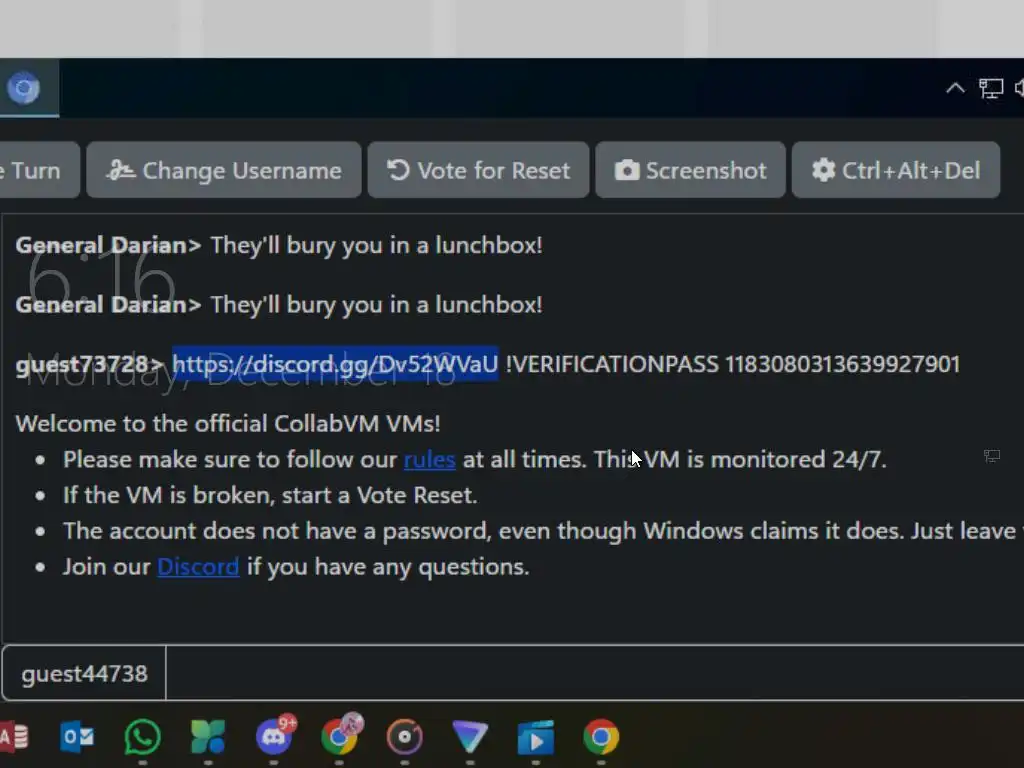Screen dimensions: 1024x768
Task: Open the circular music app taskbar icon
Action: [x=405, y=737]
